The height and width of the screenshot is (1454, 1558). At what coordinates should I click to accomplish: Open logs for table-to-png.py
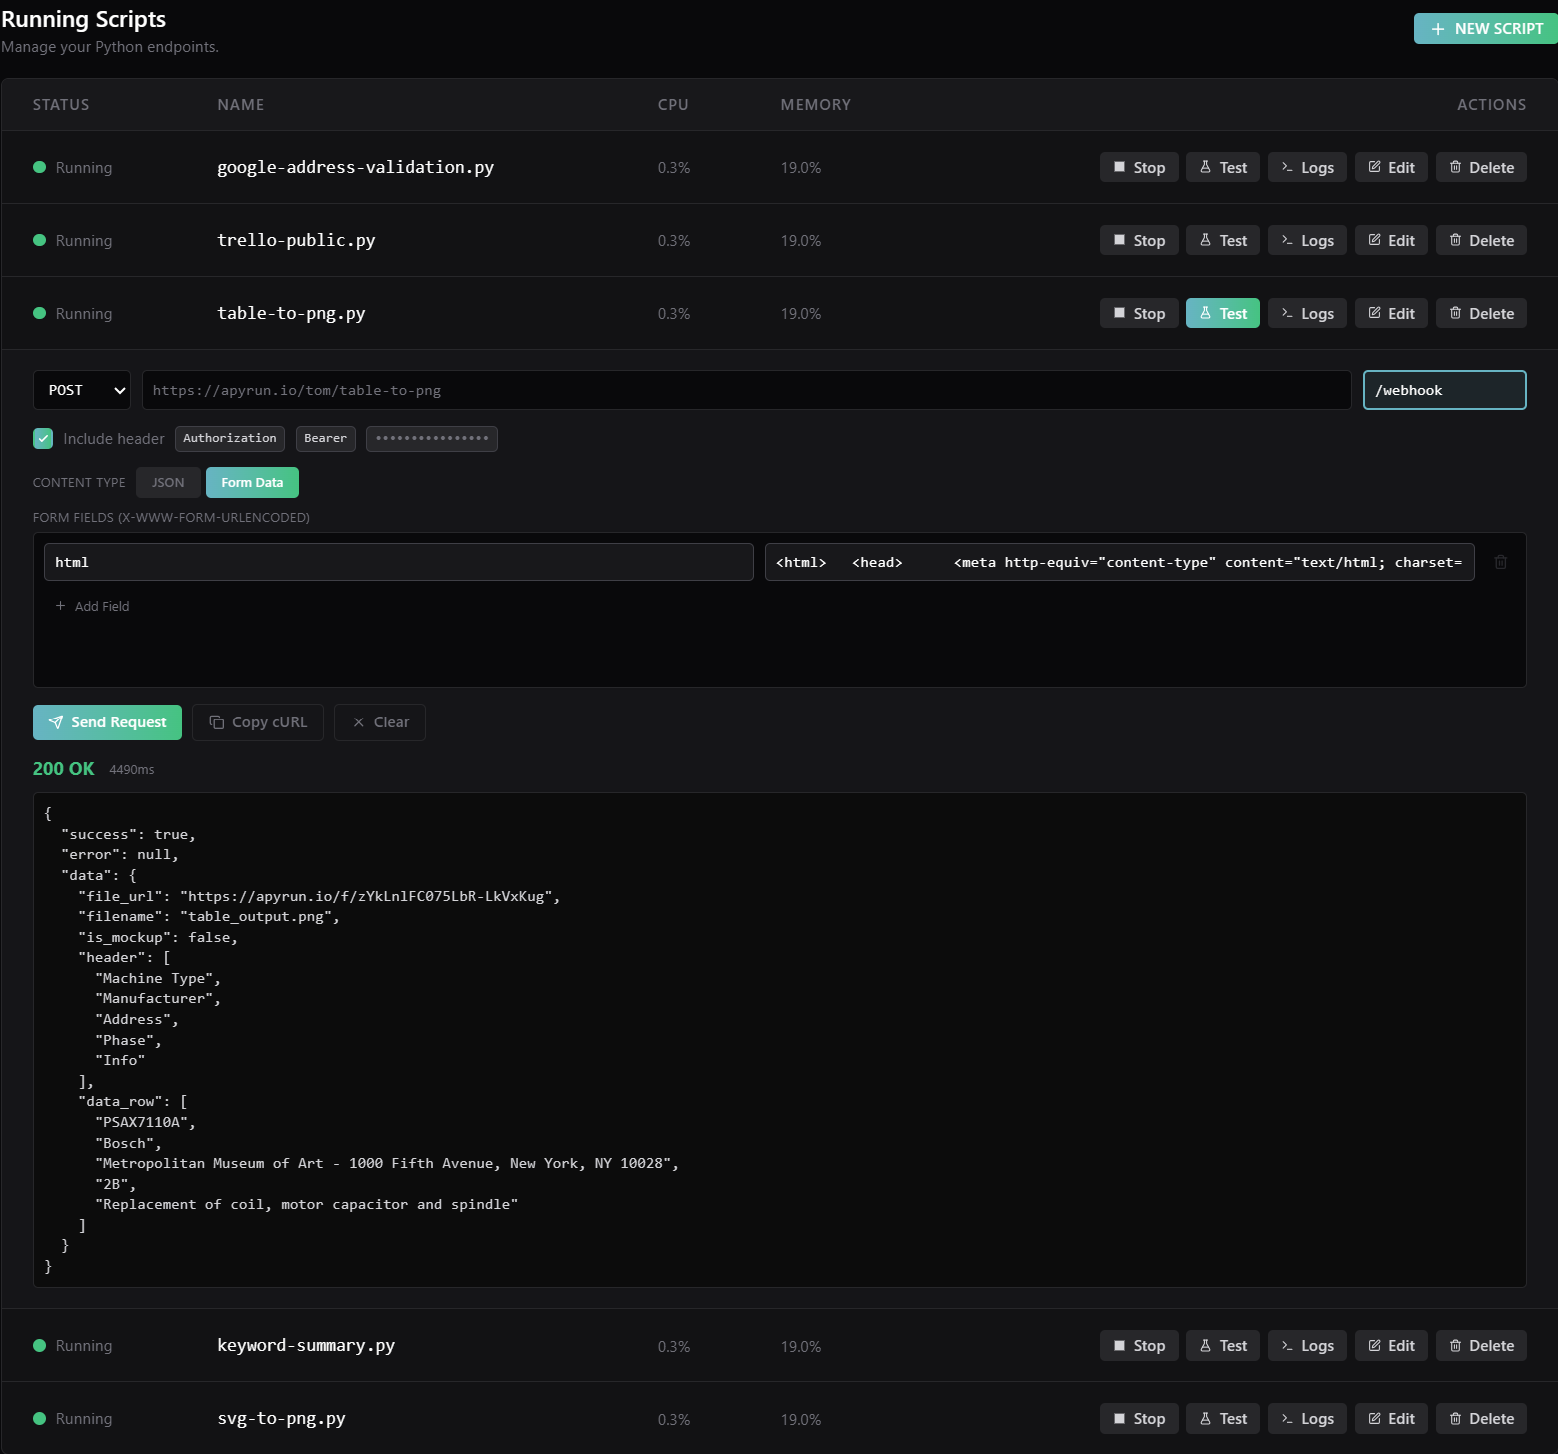1306,312
